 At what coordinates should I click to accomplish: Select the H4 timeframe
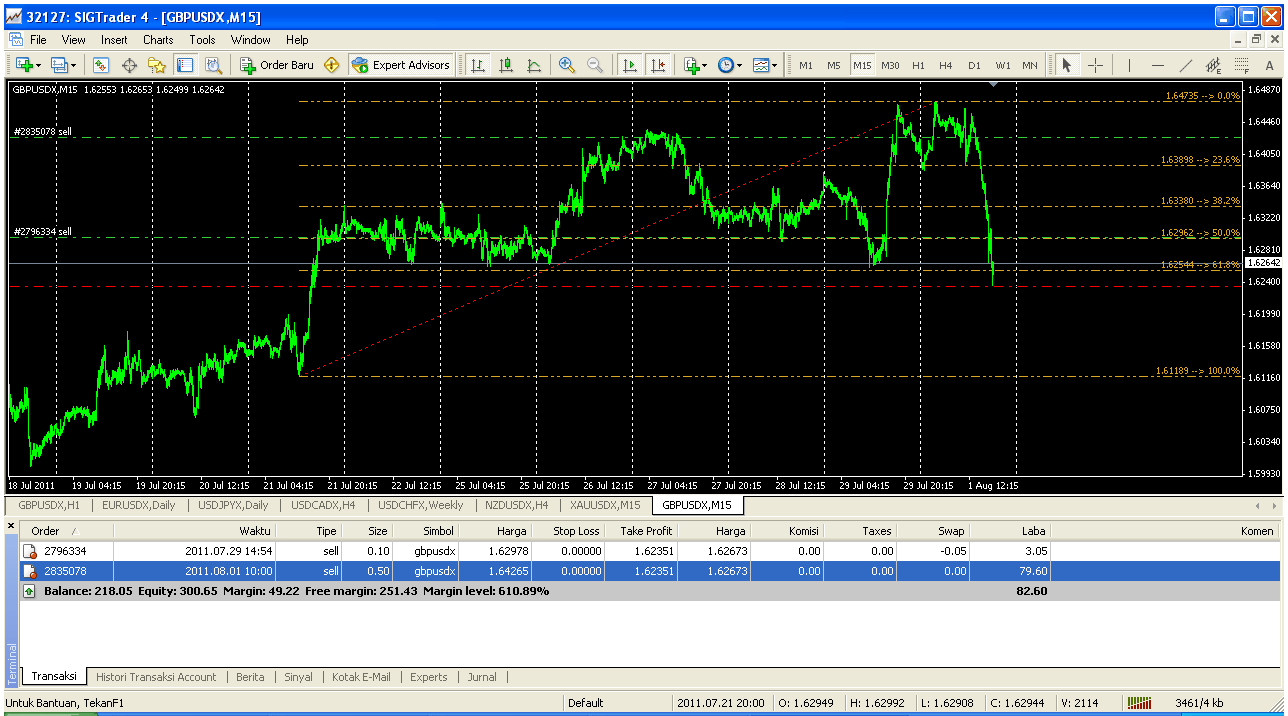pyautogui.click(x=946, y=65)
